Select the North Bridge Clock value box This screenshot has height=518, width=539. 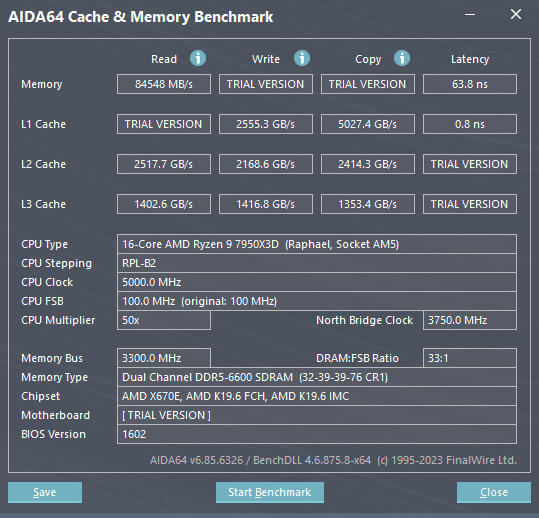point(470,320)
